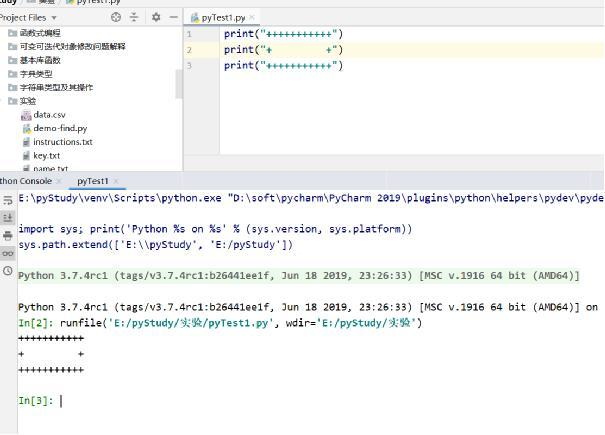Viewport: 605px width, 435px height.
Task: Click the 'import sys; print' console line
Action: coord(215,229)
